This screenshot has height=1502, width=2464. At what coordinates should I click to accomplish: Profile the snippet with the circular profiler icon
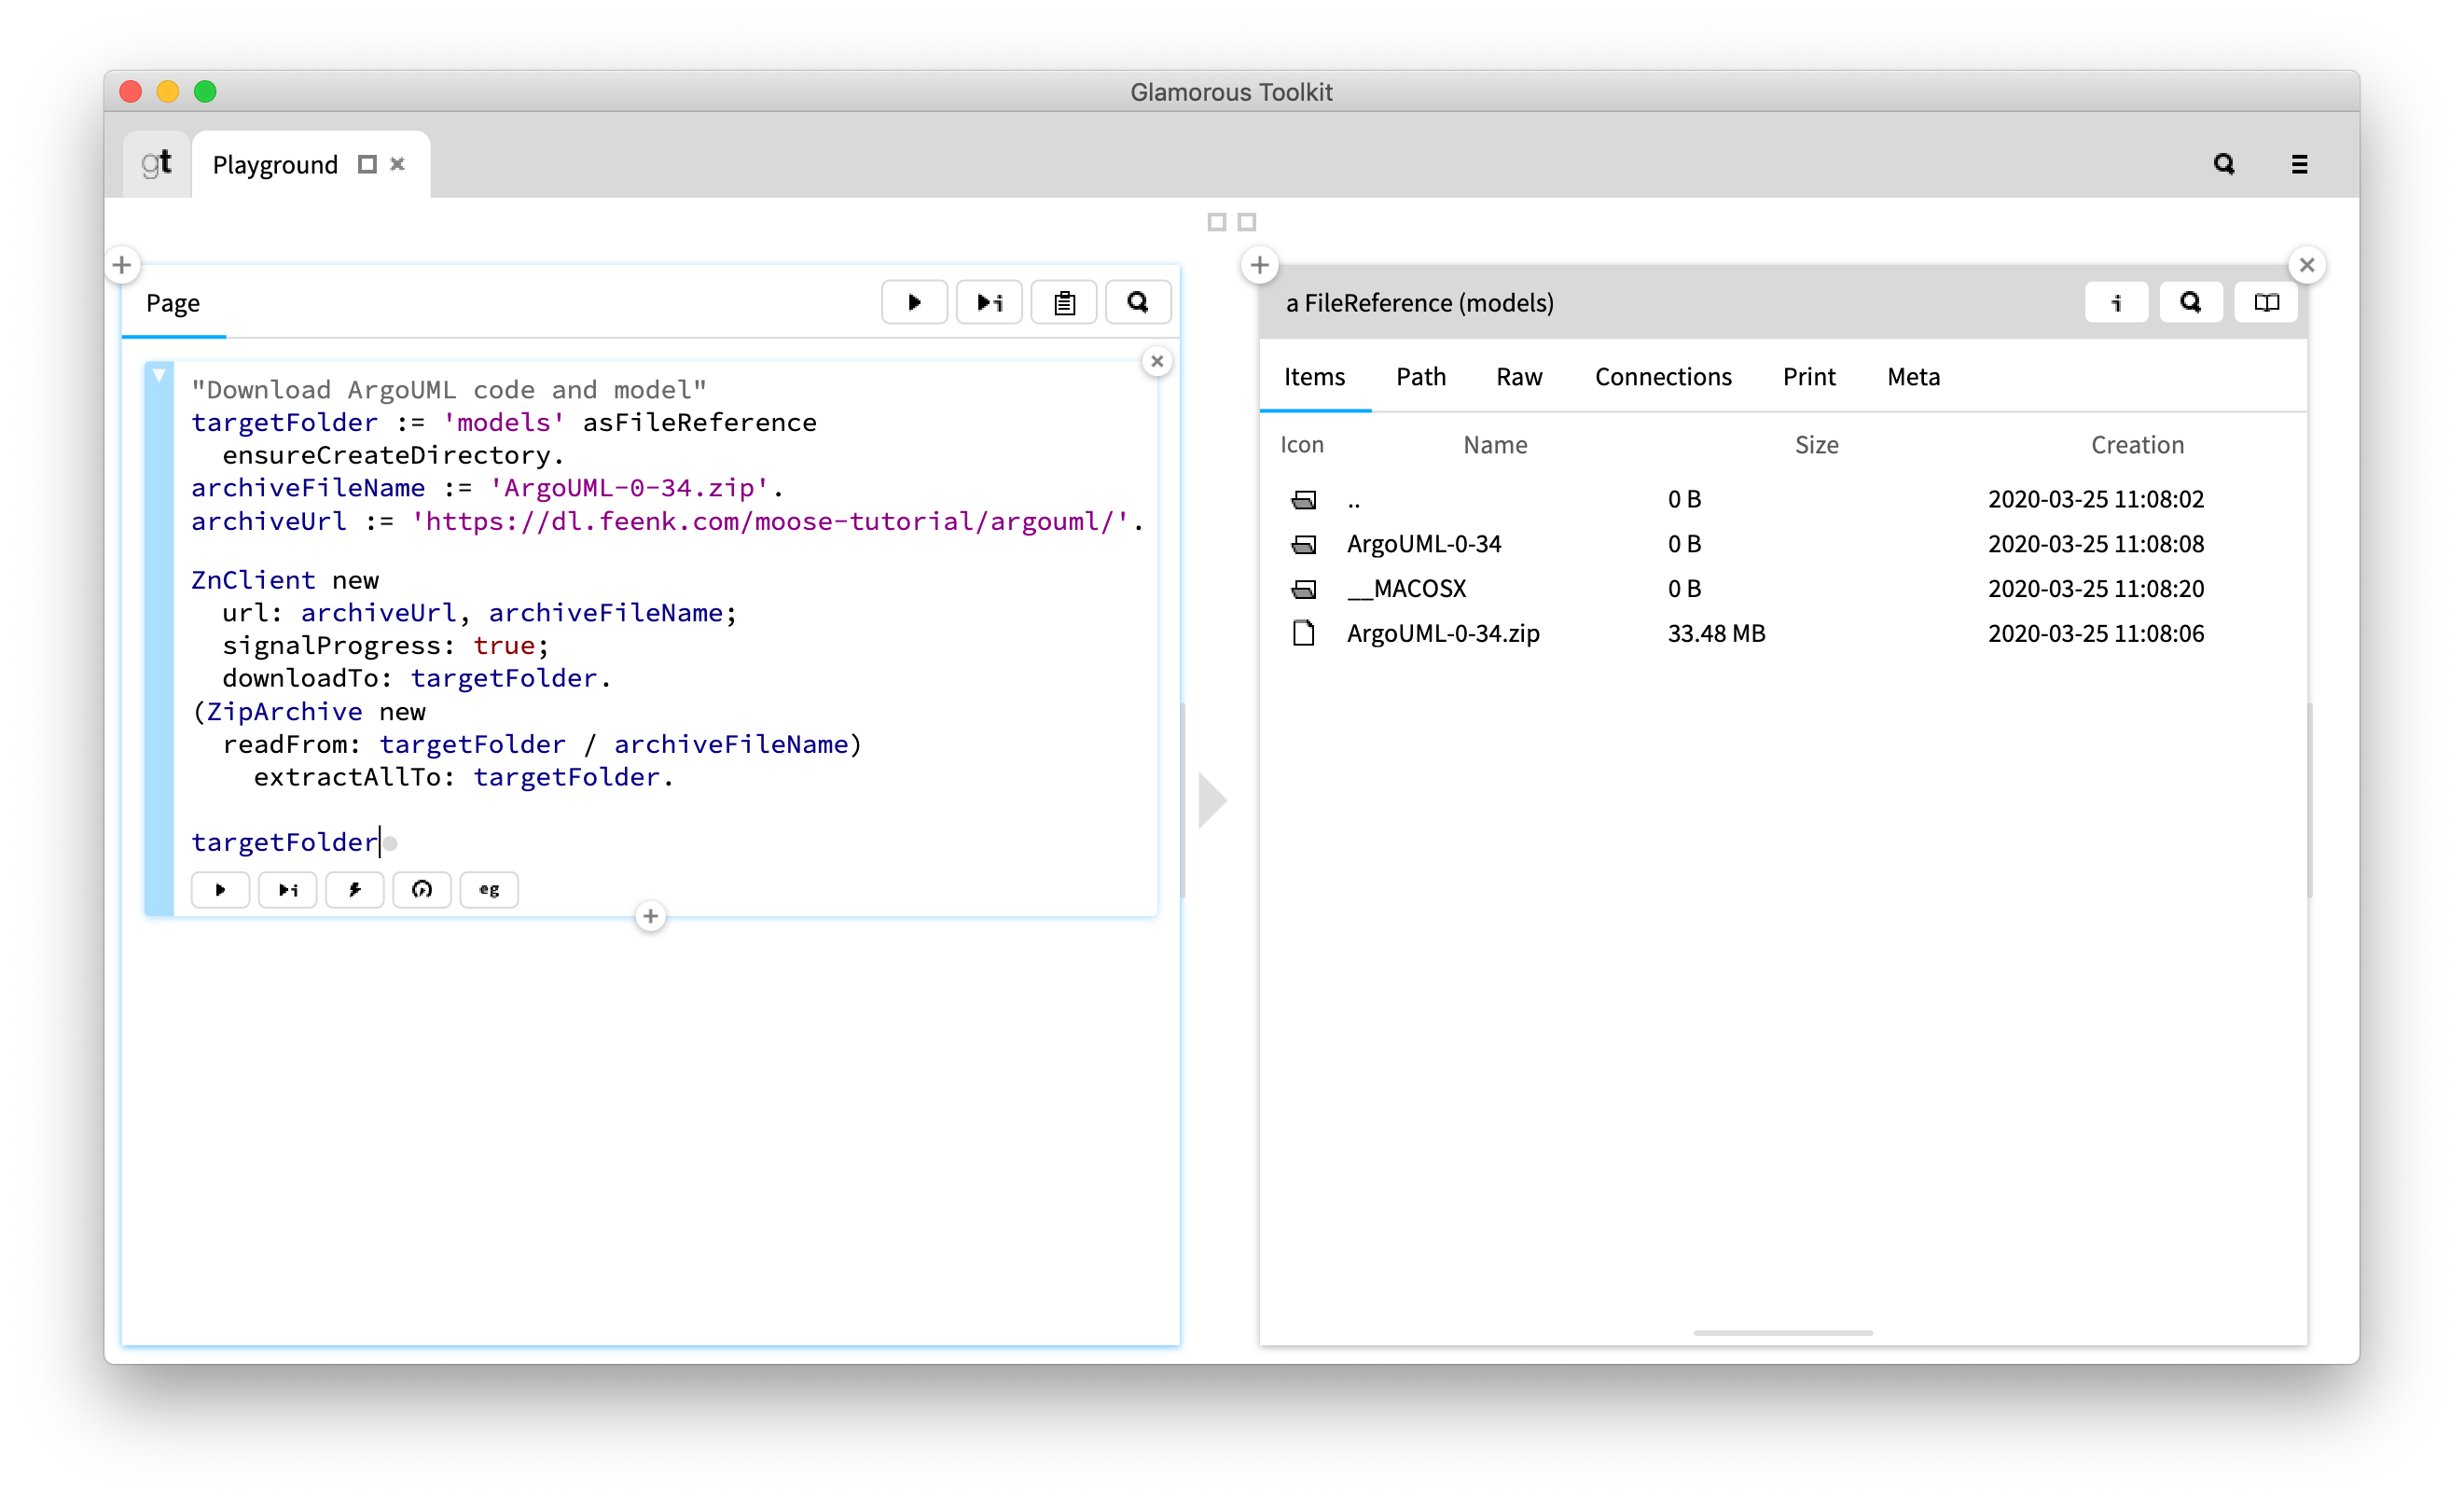(422, 889)
